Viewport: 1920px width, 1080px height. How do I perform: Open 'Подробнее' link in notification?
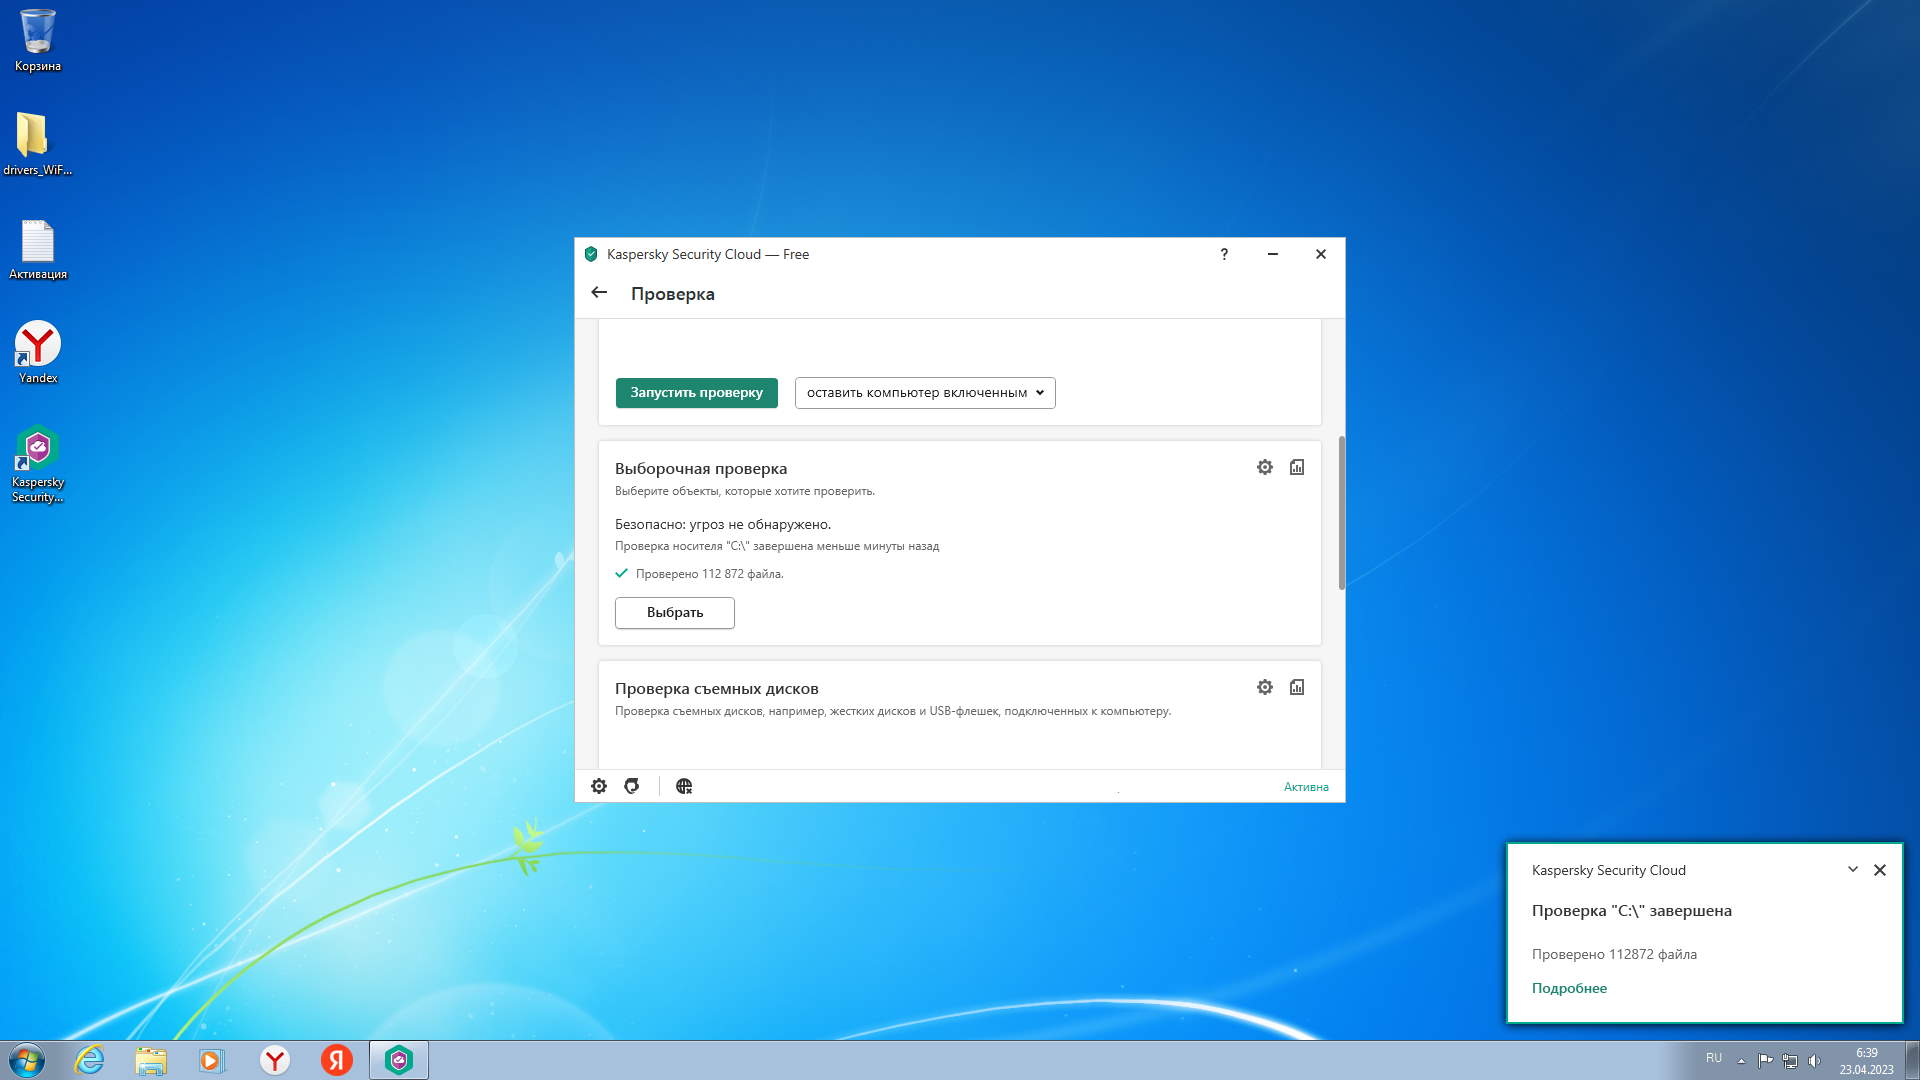pos(1569,988)
